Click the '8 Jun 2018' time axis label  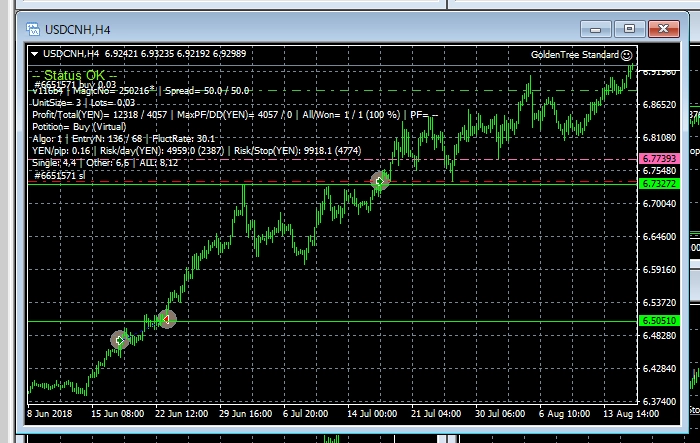pos(49,414)
